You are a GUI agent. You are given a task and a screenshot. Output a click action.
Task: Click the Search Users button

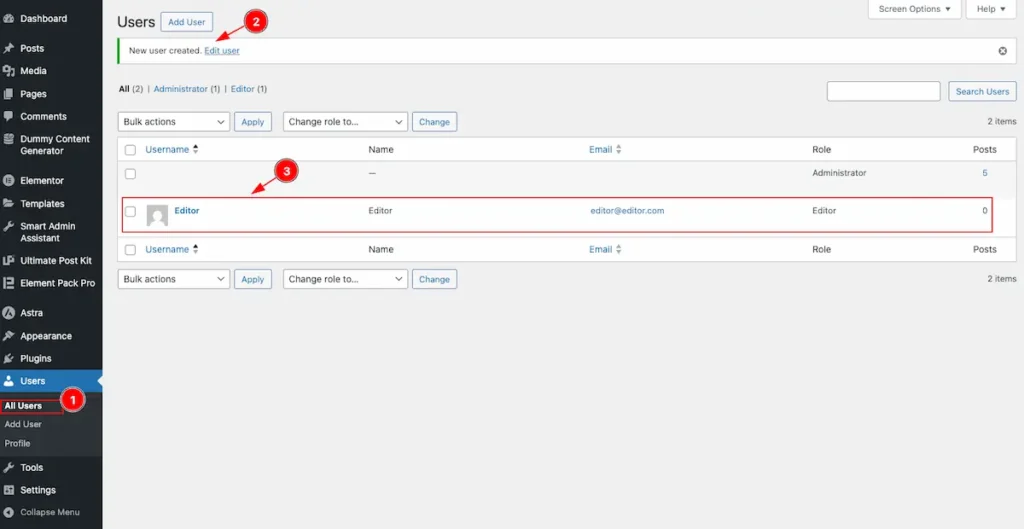tap(982, 91)
